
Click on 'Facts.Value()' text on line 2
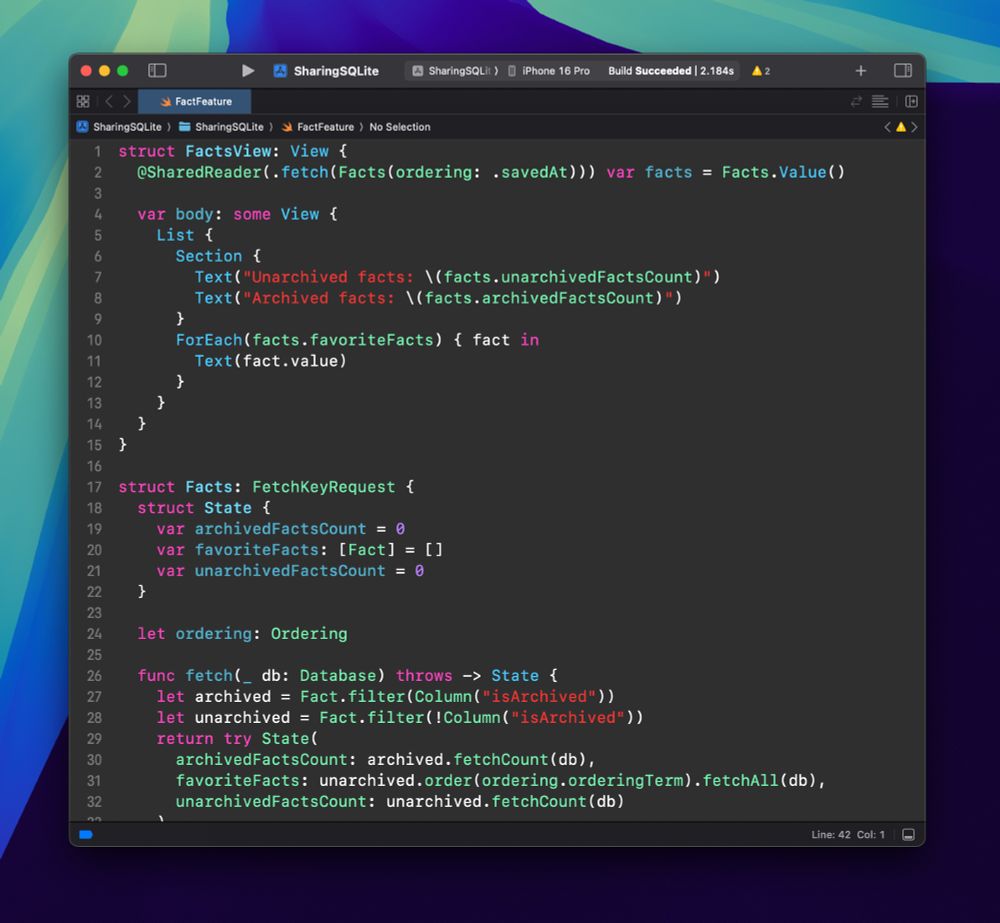[x=783, y=172]
